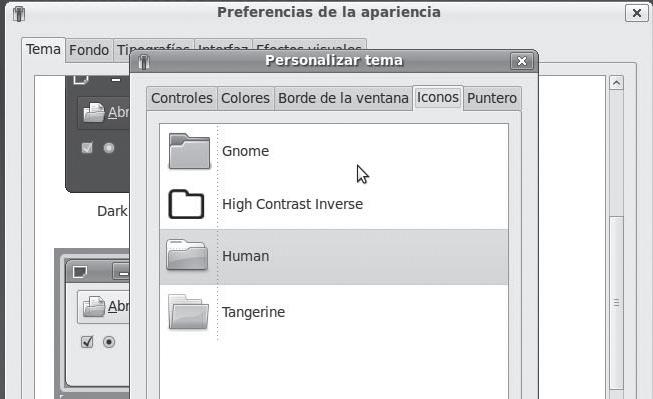Choose the High Contrast Inverse folder icon

[x=186, y=204]
